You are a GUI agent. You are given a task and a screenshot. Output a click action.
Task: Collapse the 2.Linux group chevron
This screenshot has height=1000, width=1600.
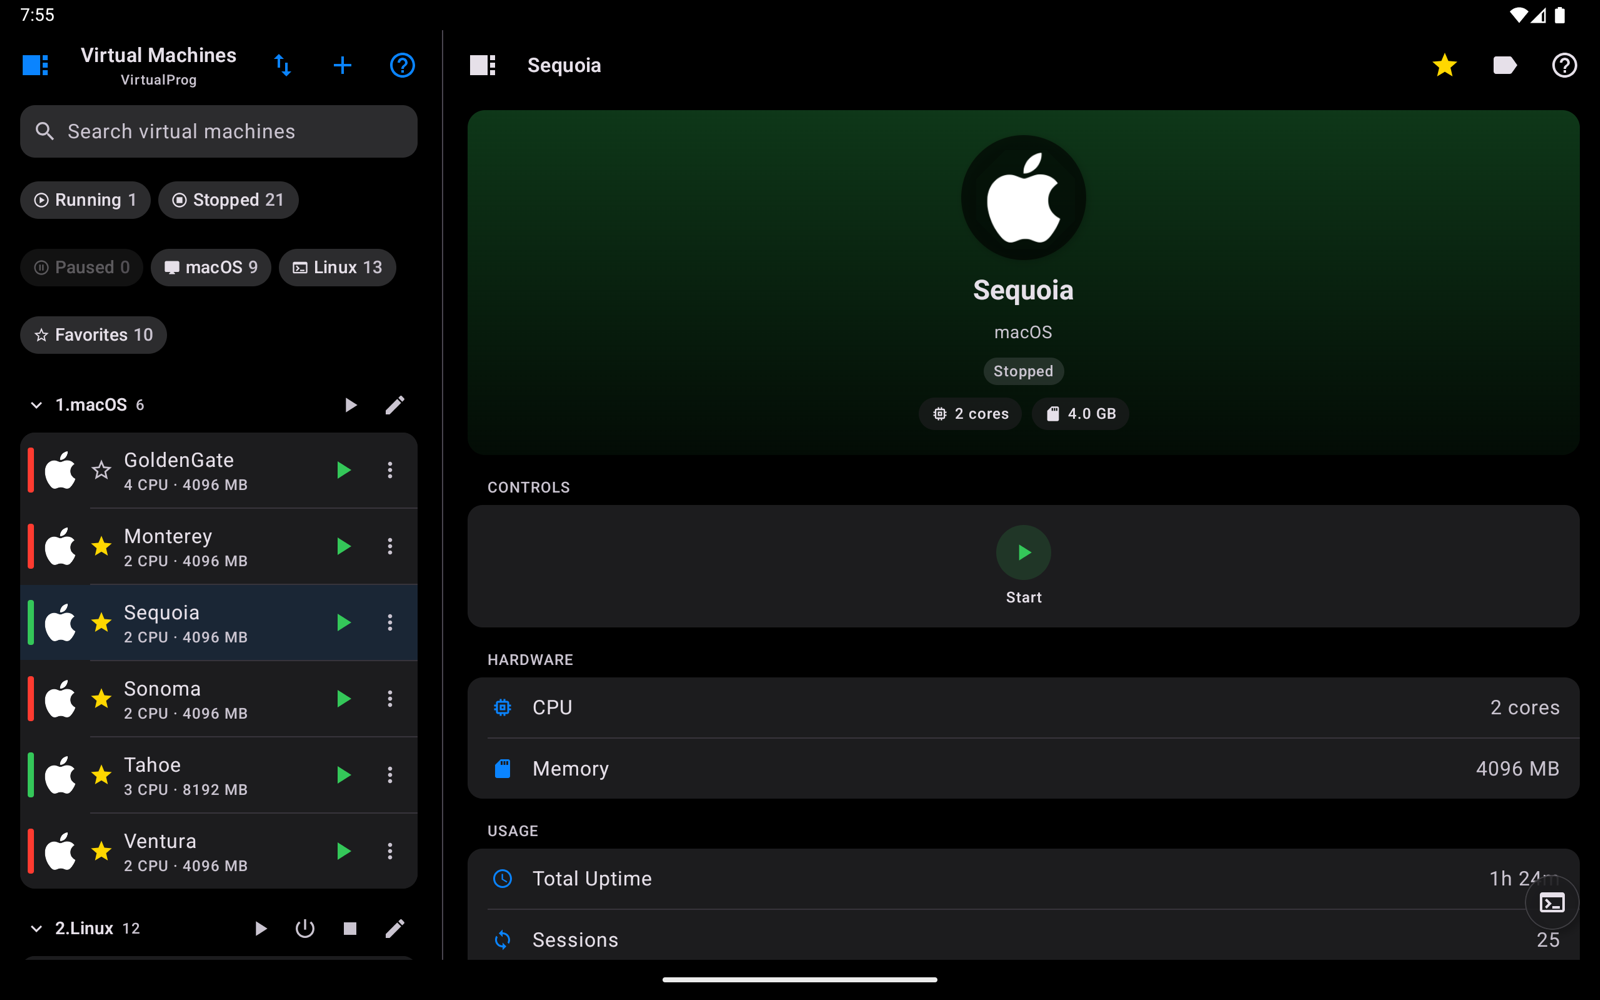36,929
